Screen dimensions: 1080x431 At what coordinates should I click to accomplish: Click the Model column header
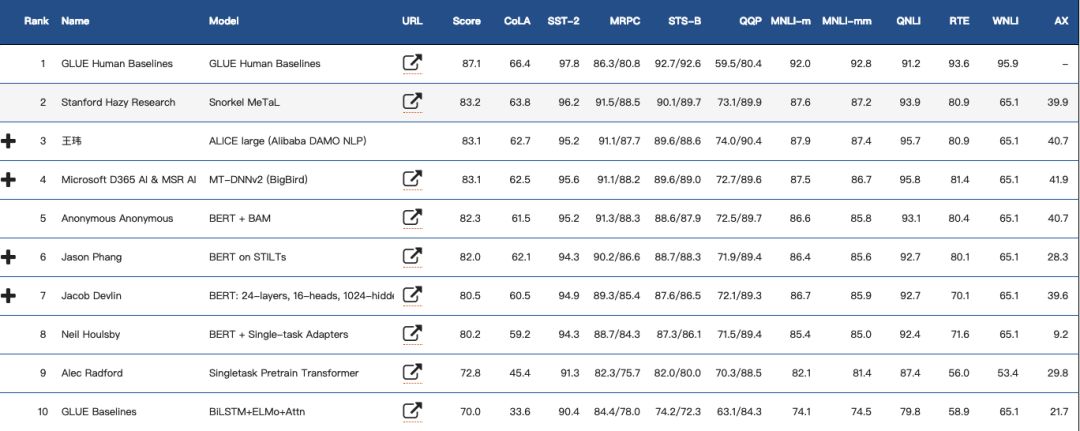[223, 21]
